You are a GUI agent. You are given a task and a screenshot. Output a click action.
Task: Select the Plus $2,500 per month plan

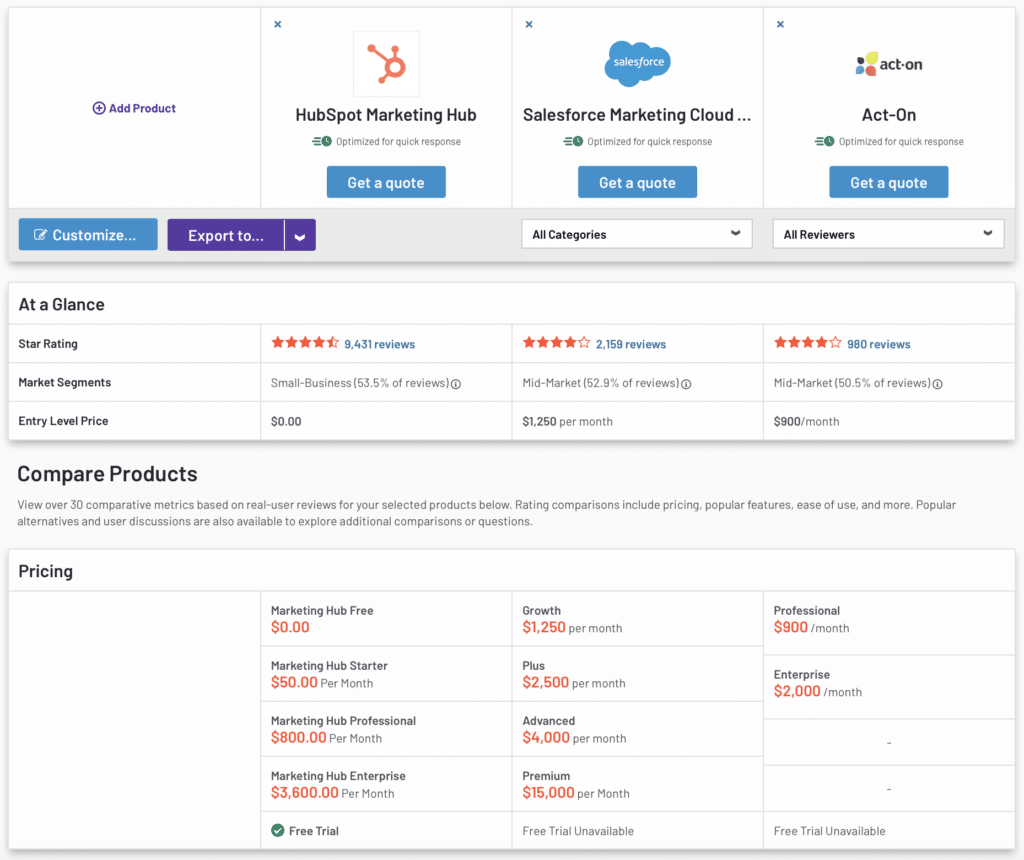[x=637, y=674]
